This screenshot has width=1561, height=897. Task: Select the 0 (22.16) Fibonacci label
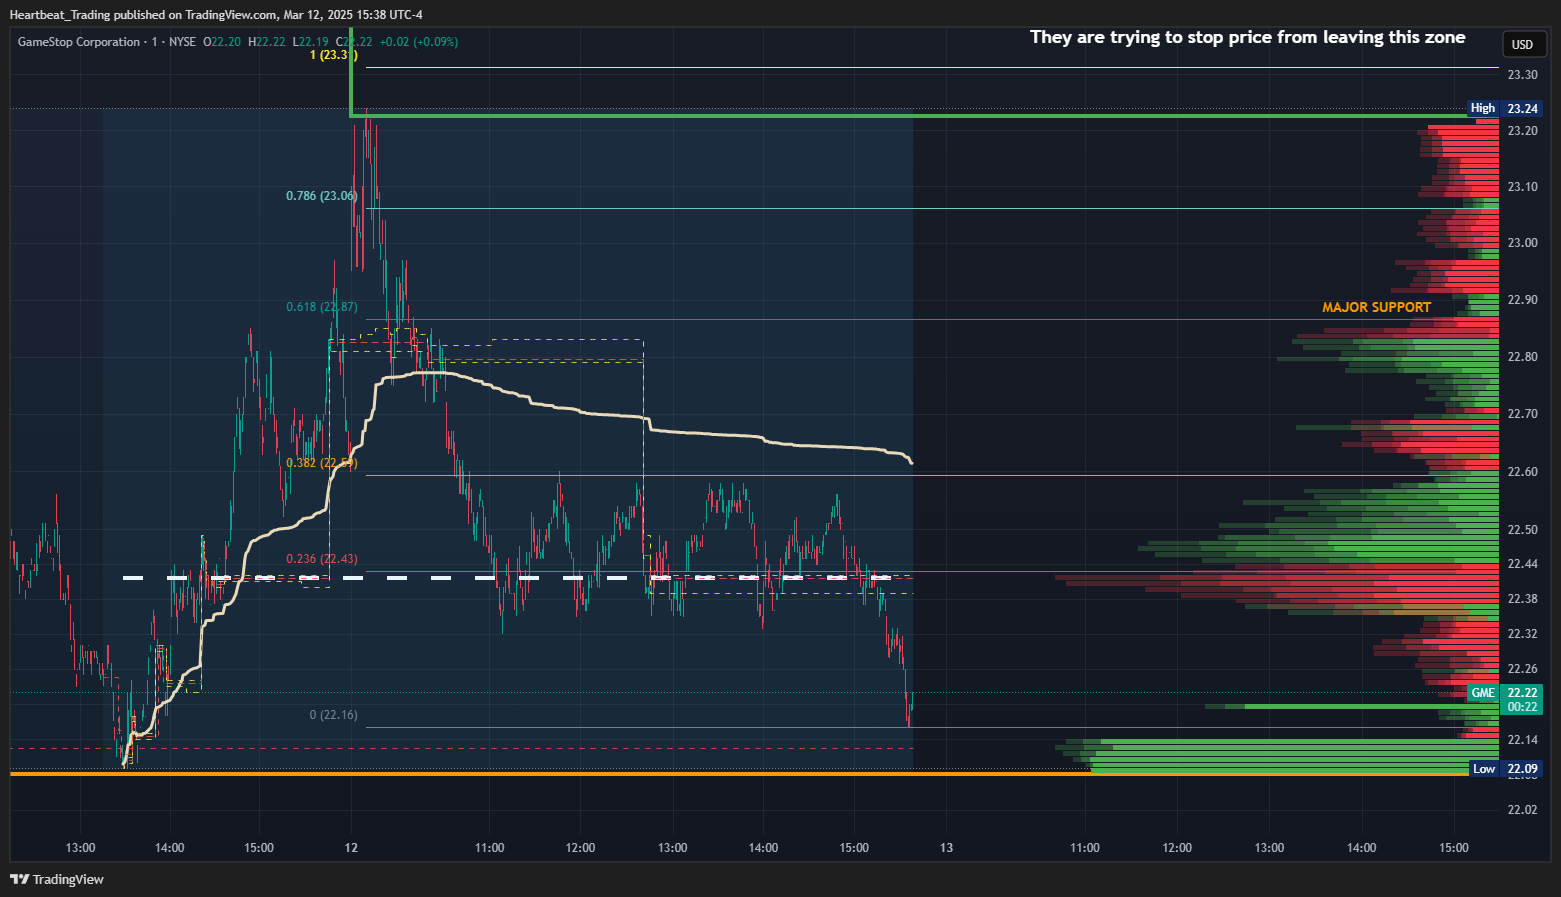[333, 715]
